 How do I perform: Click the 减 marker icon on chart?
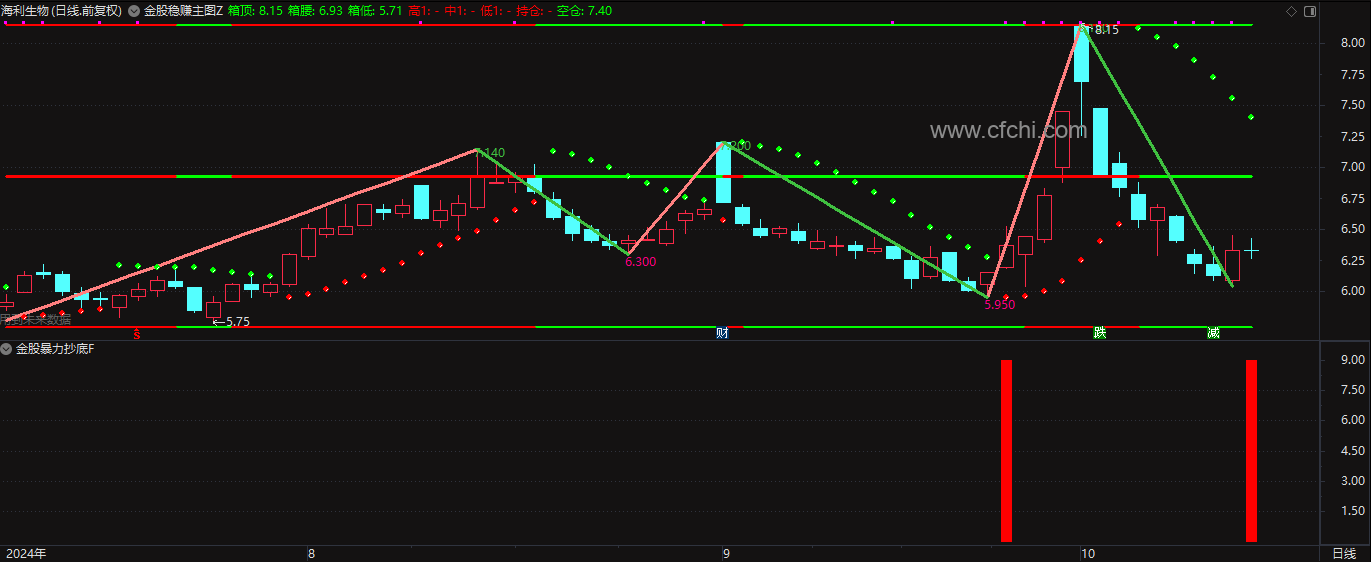1213,333
